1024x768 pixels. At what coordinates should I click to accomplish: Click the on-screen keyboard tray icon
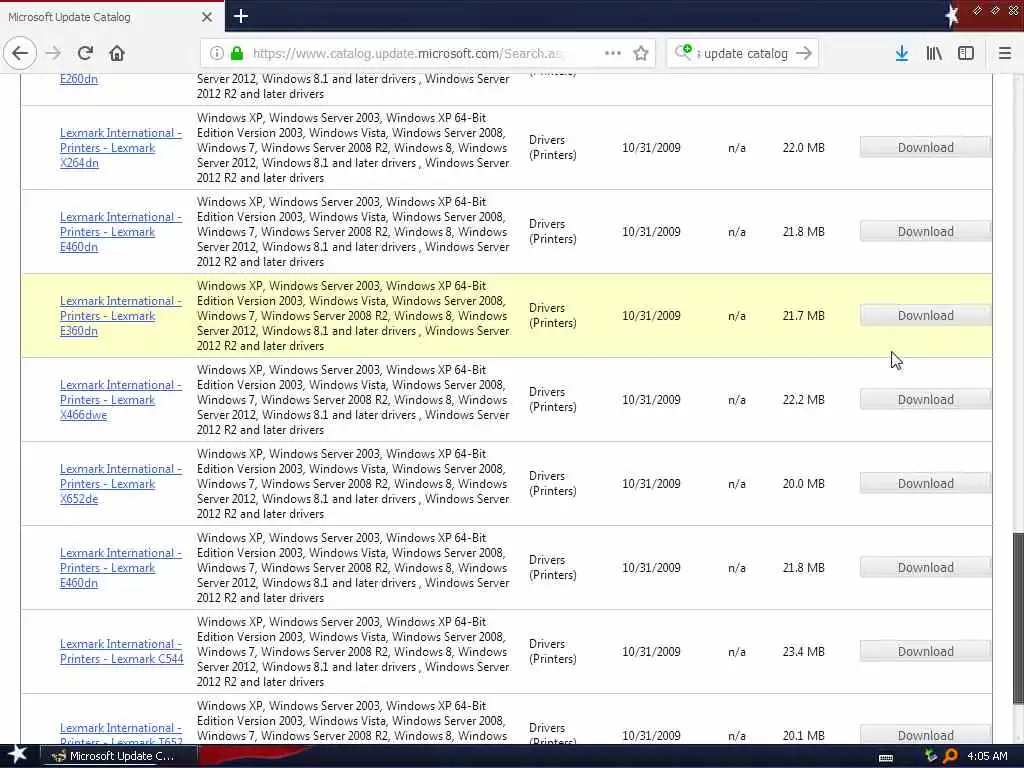point(886,757)
